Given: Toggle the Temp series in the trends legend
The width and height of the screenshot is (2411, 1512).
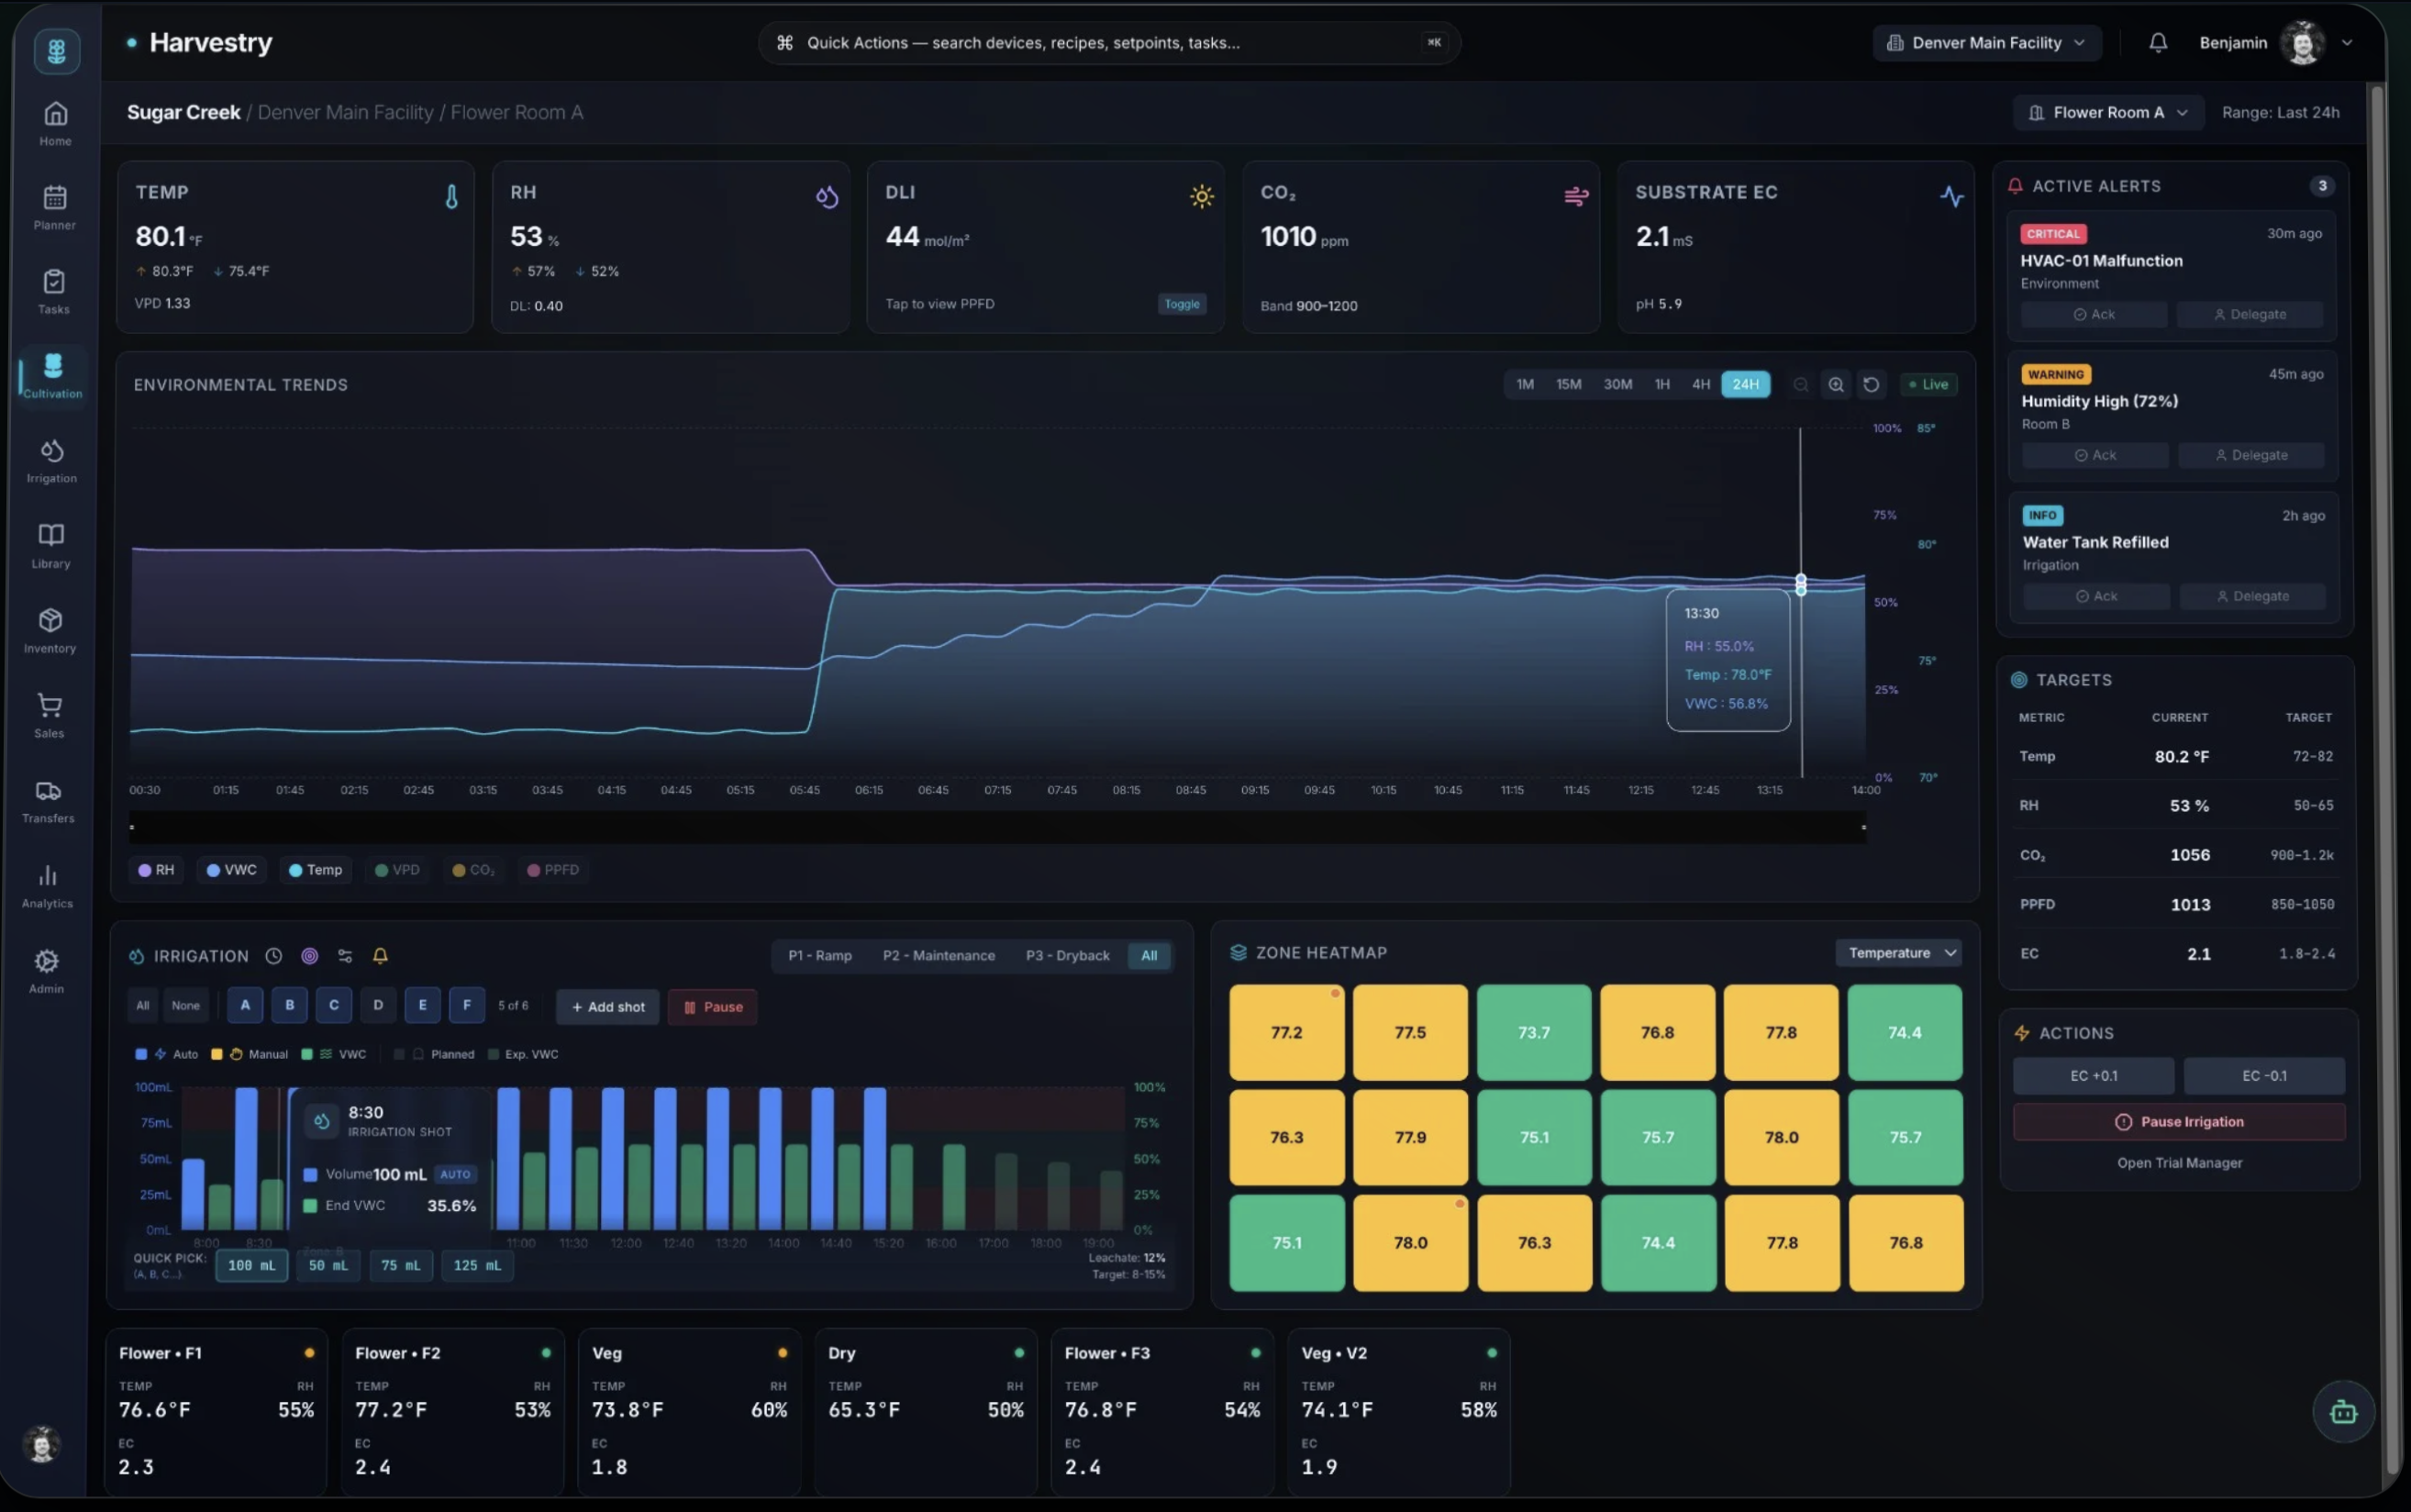Looking at the screenshot, I should 316,869.
